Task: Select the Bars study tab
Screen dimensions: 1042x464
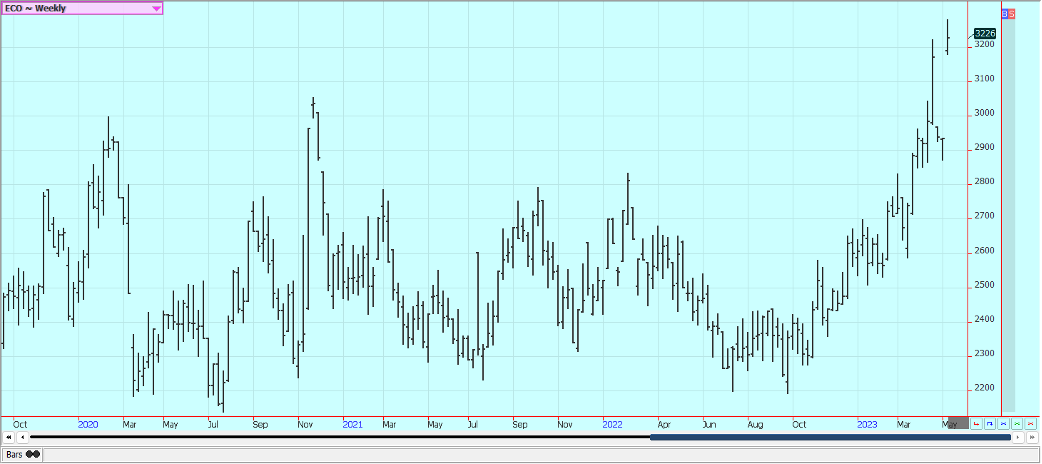Action: (22, 455)
